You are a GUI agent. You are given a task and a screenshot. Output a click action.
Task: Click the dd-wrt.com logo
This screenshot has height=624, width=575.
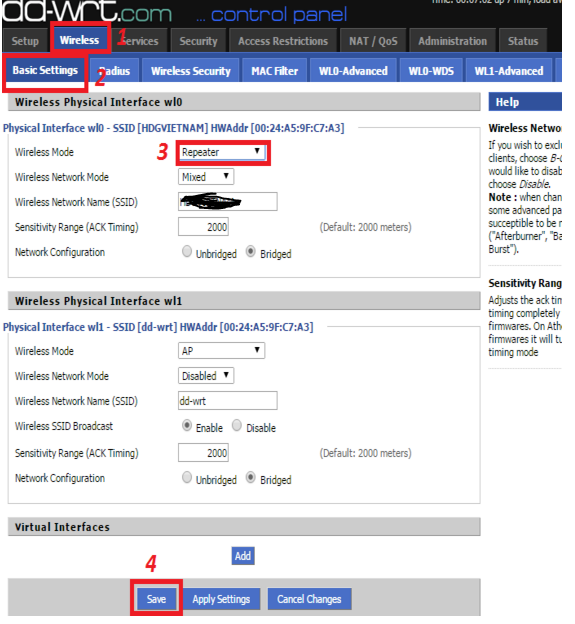(x=88, y=13)
